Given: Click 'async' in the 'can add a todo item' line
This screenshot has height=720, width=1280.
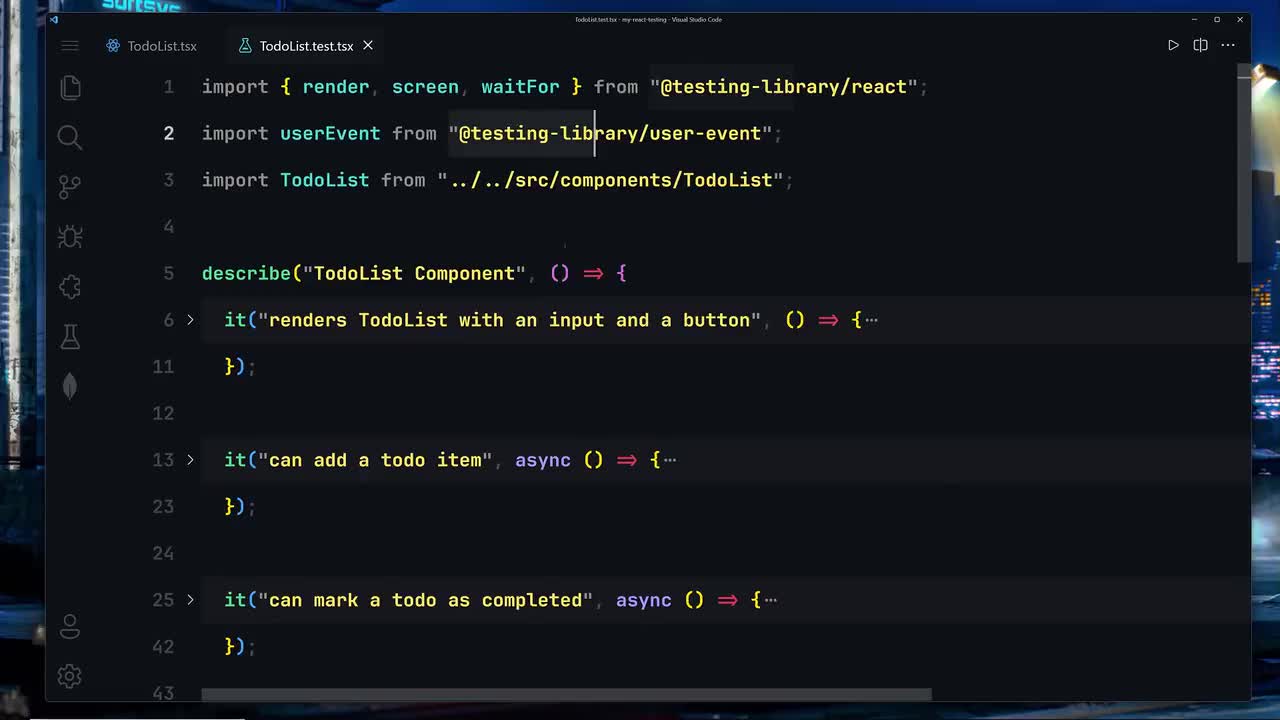Looking at the screenshot, I should point(543,460).
